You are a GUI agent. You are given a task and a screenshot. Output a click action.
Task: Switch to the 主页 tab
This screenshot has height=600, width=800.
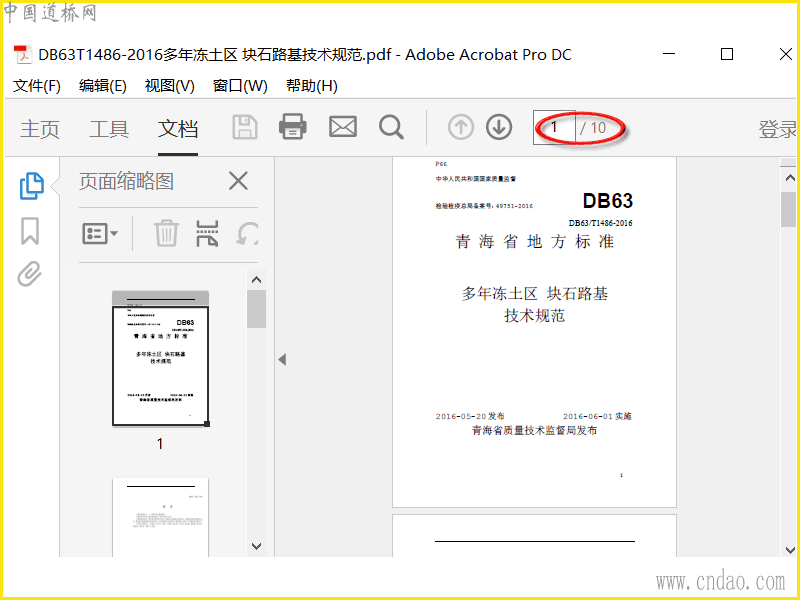click(x=40, y=129)
